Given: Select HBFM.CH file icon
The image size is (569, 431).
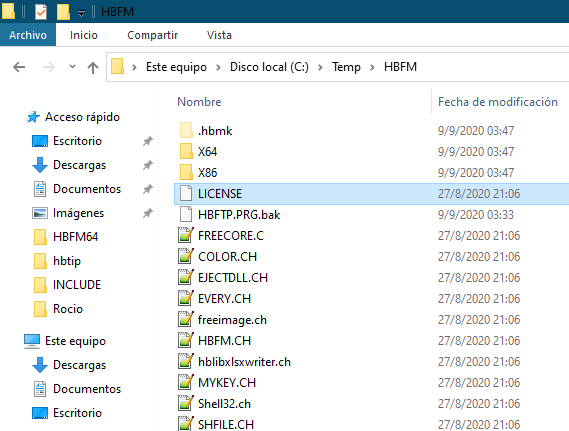Looking at the screenshot, I should [x=186, y=341].
